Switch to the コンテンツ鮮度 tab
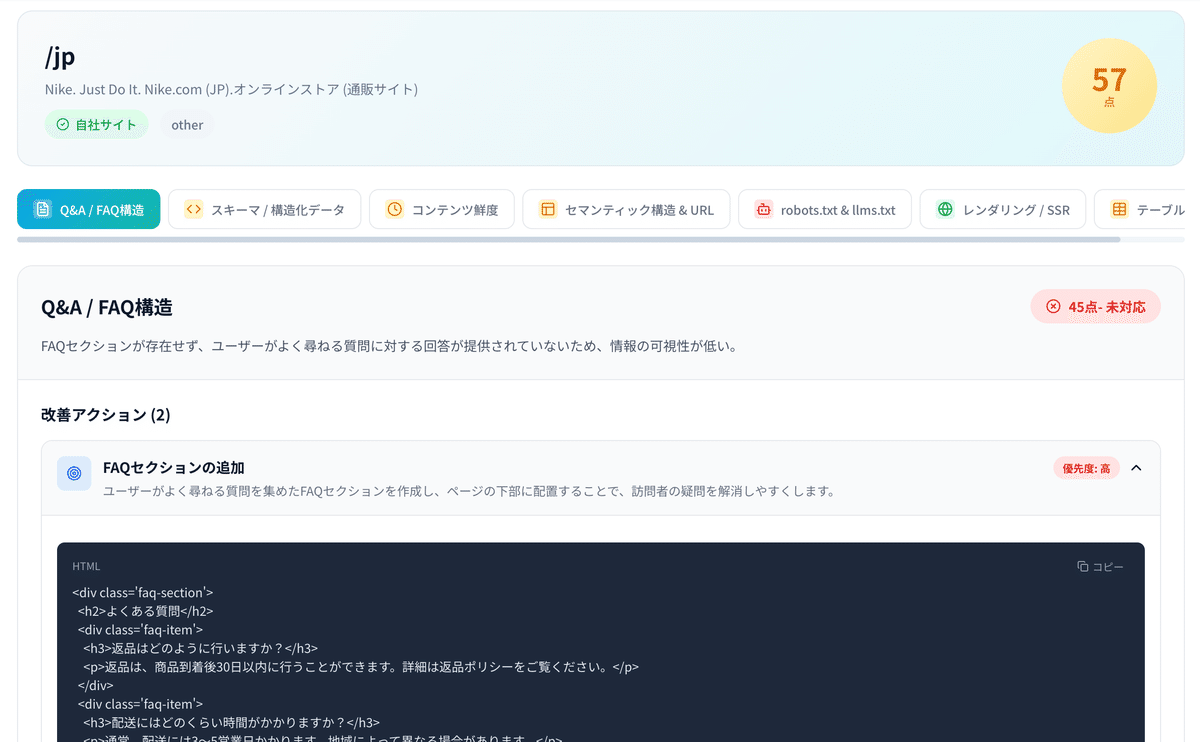 pyautogui.click(x=441, y=209)
